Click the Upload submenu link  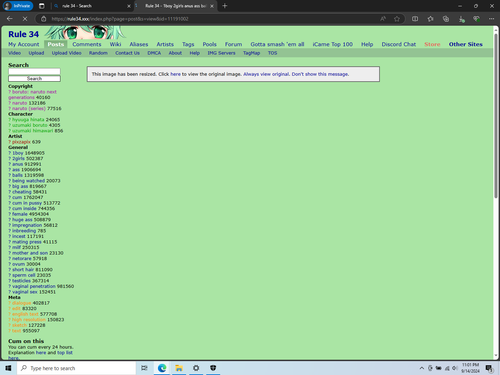pyautogui.click(x=36, y=53)
